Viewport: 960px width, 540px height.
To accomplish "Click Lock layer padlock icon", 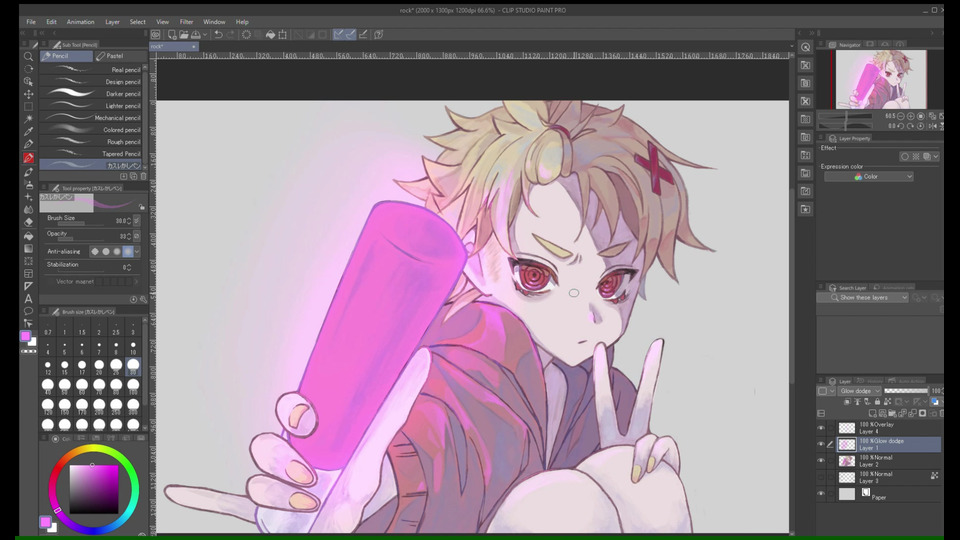I will pyautogui.click(x=877, y=402).
